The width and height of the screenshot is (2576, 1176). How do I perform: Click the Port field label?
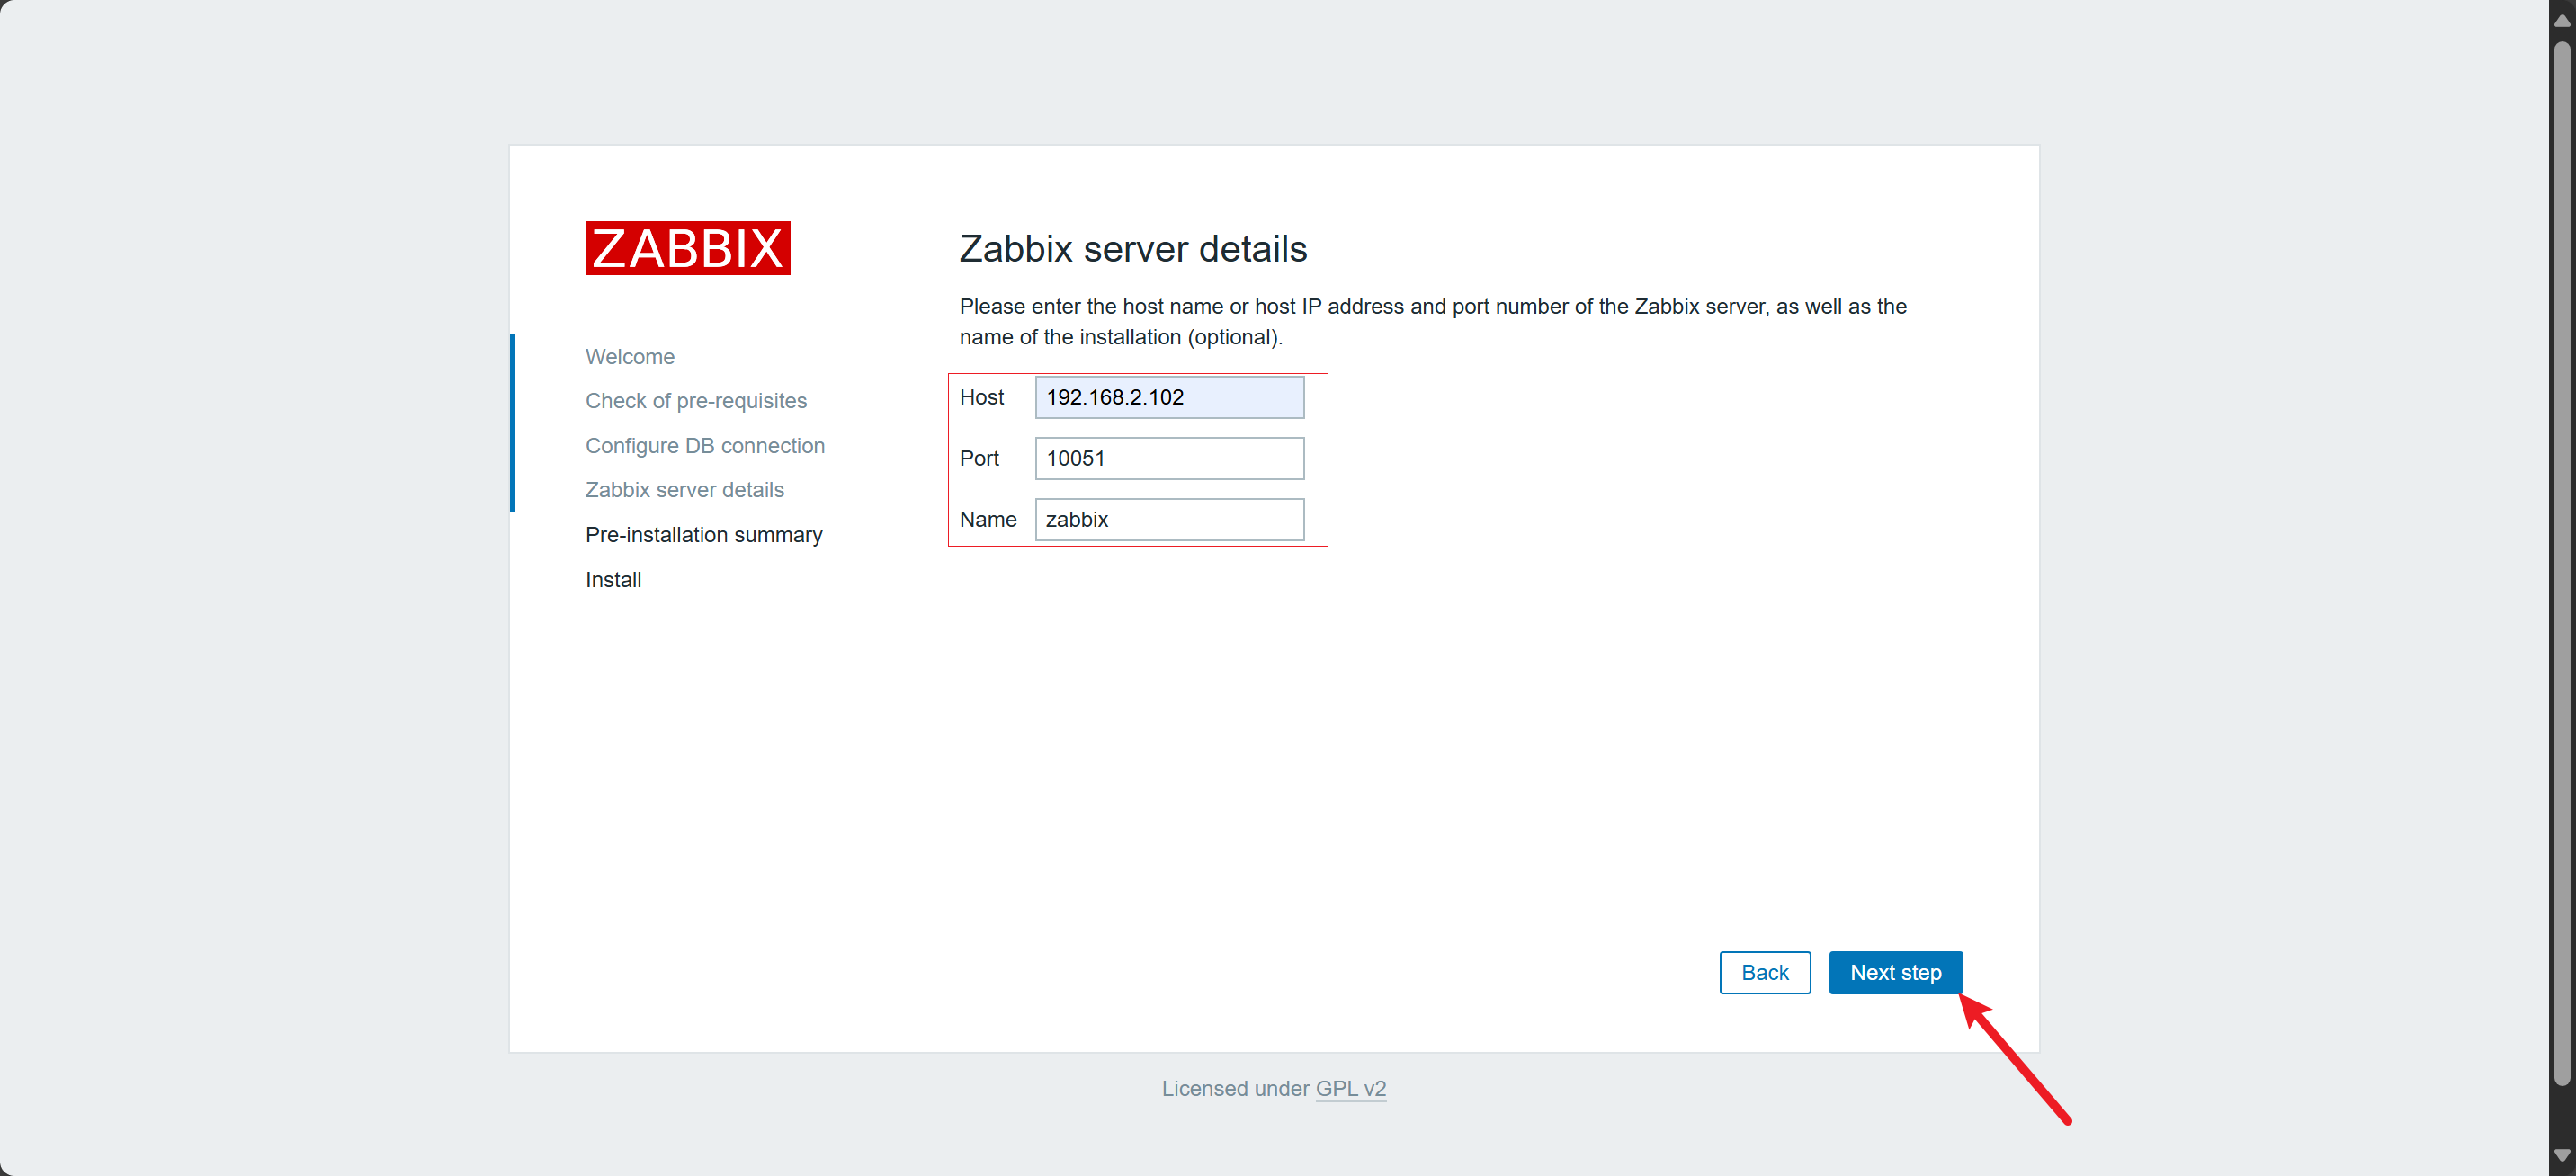(x=979, y=458)
